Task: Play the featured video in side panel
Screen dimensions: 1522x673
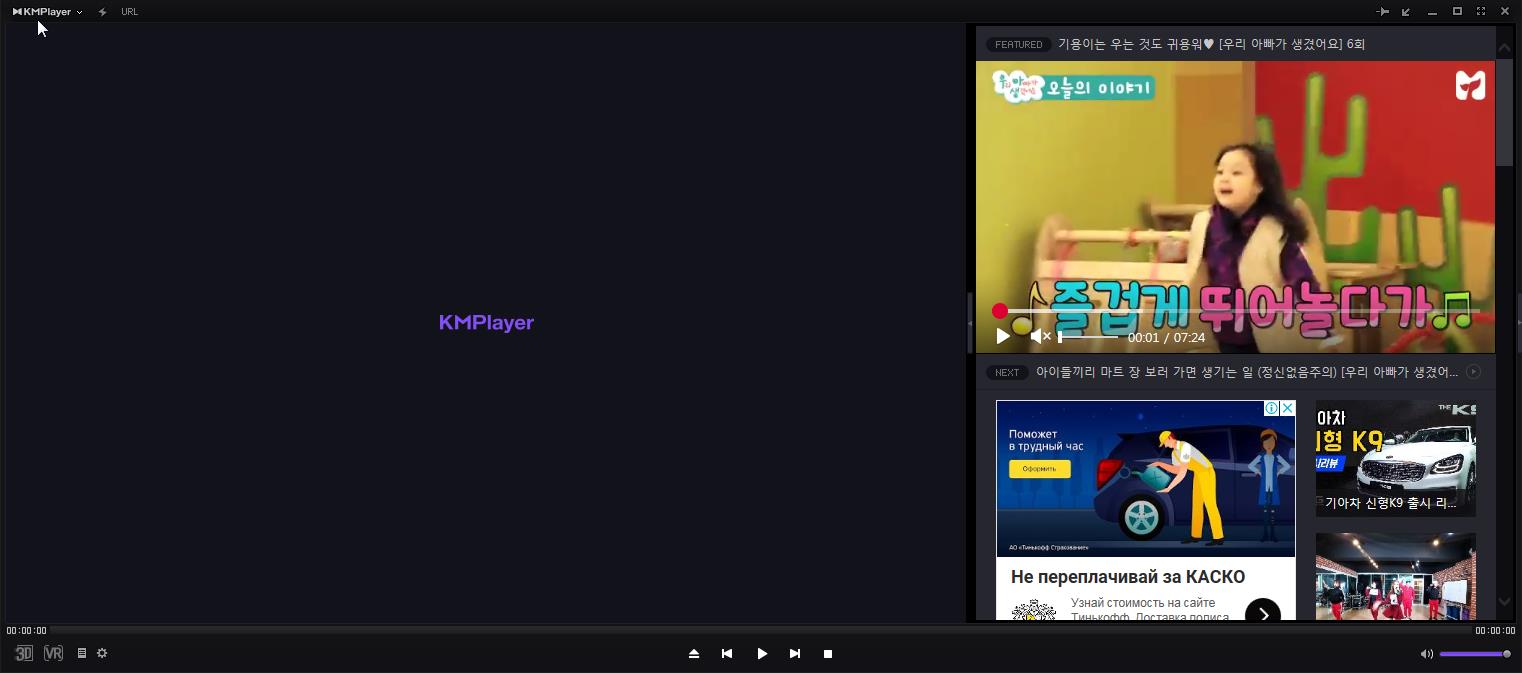Action: [1003, 337]
